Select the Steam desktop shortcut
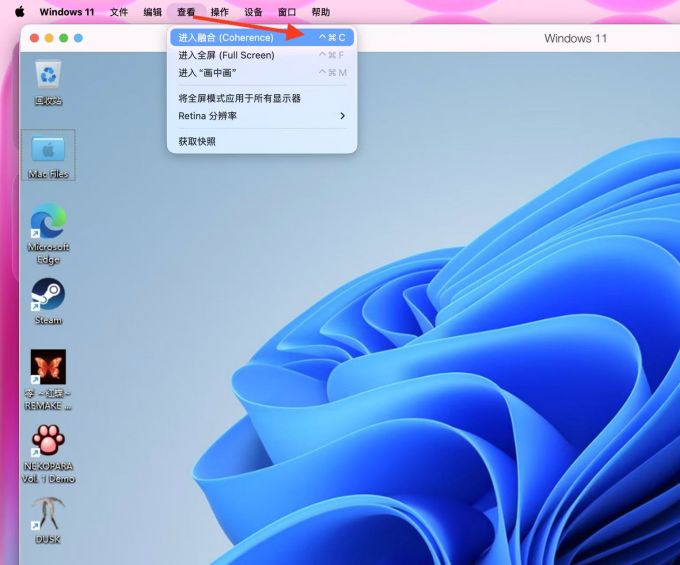 48,301
